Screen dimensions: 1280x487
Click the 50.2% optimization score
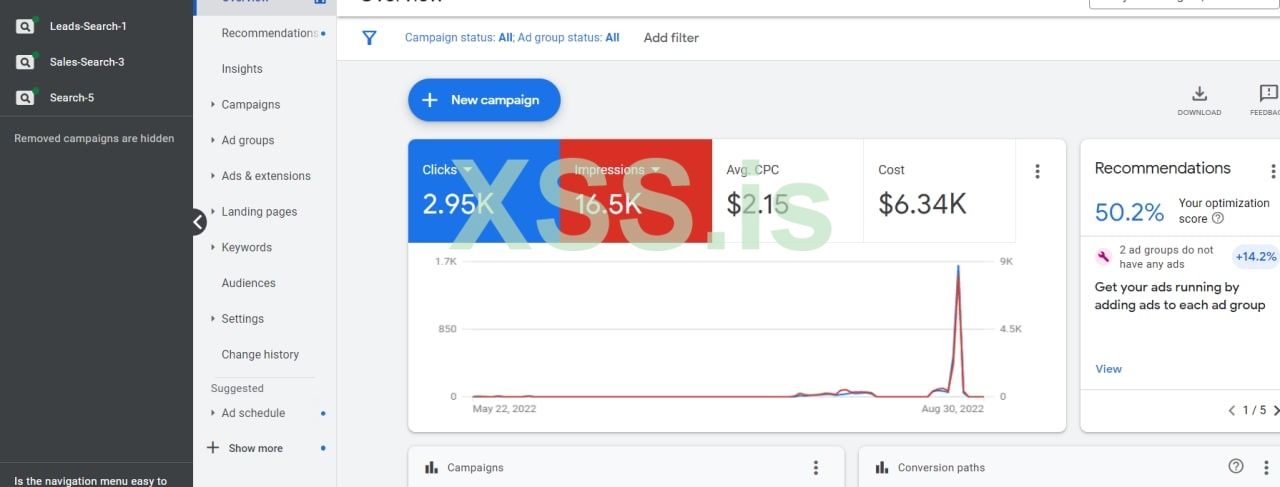(x=1129, y=212)
